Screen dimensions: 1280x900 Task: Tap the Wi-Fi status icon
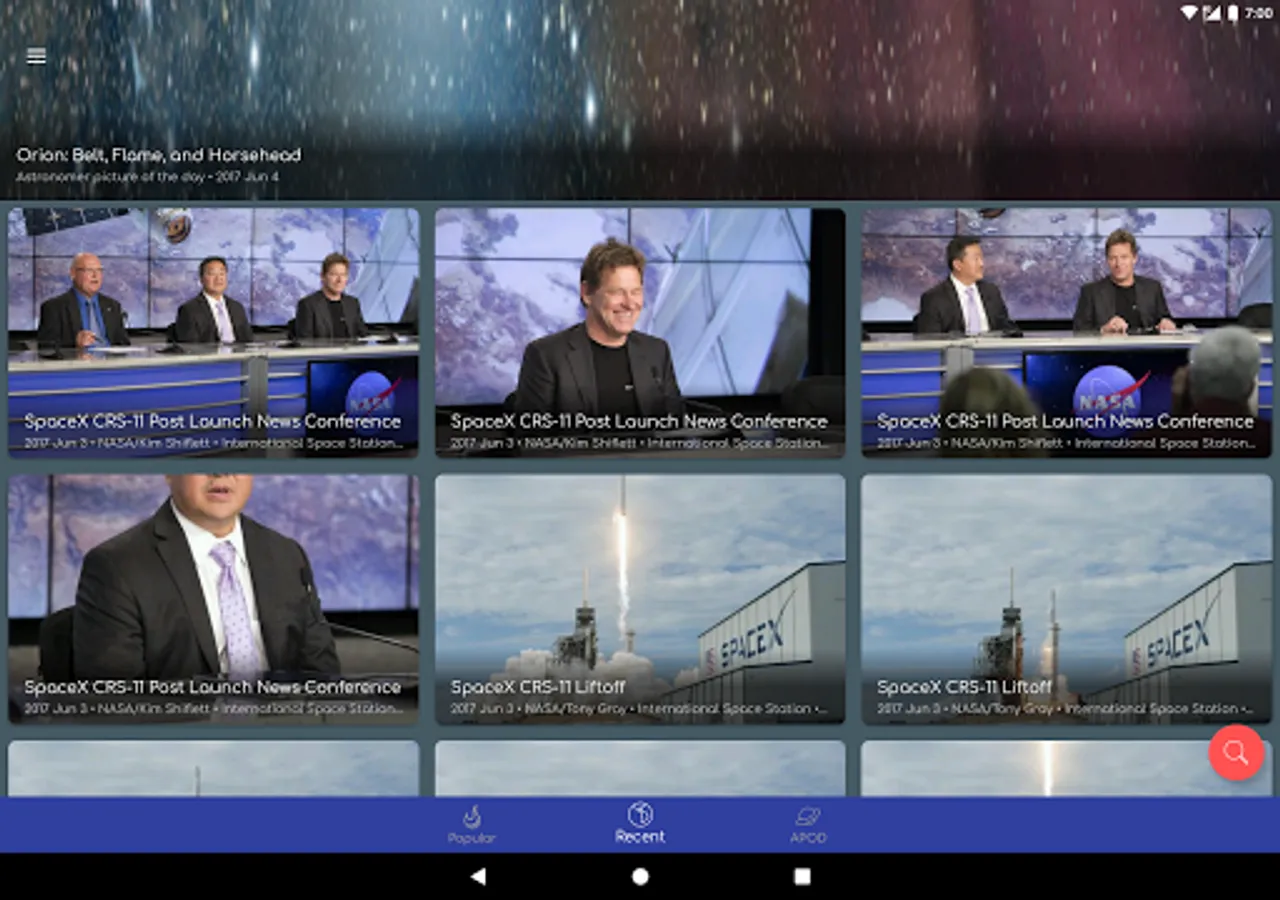(x=1189, y=13)
